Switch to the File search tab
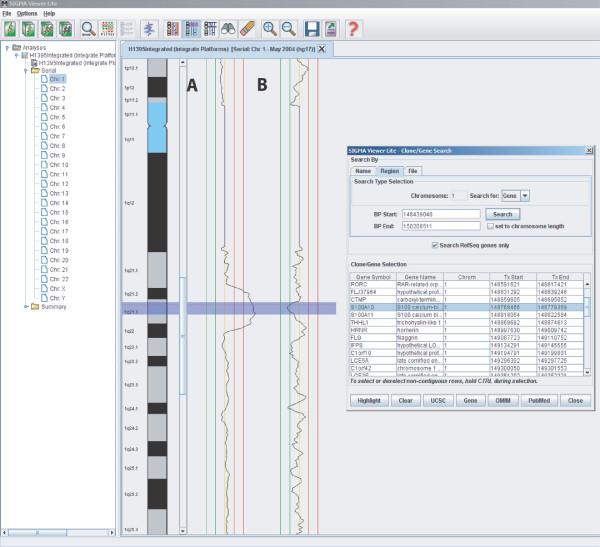The height and width of the screenshot is (547, 600). pyautogui.click(x=412, y=171)
